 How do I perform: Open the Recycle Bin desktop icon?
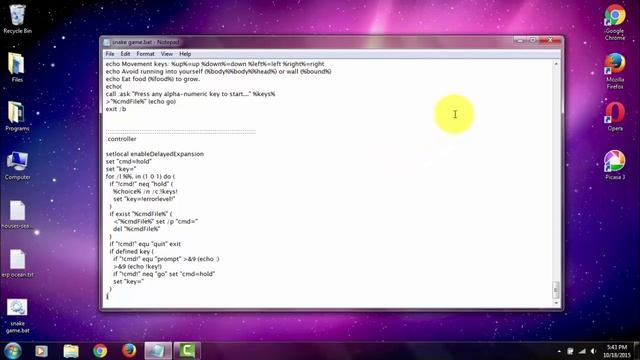[17, 19]
